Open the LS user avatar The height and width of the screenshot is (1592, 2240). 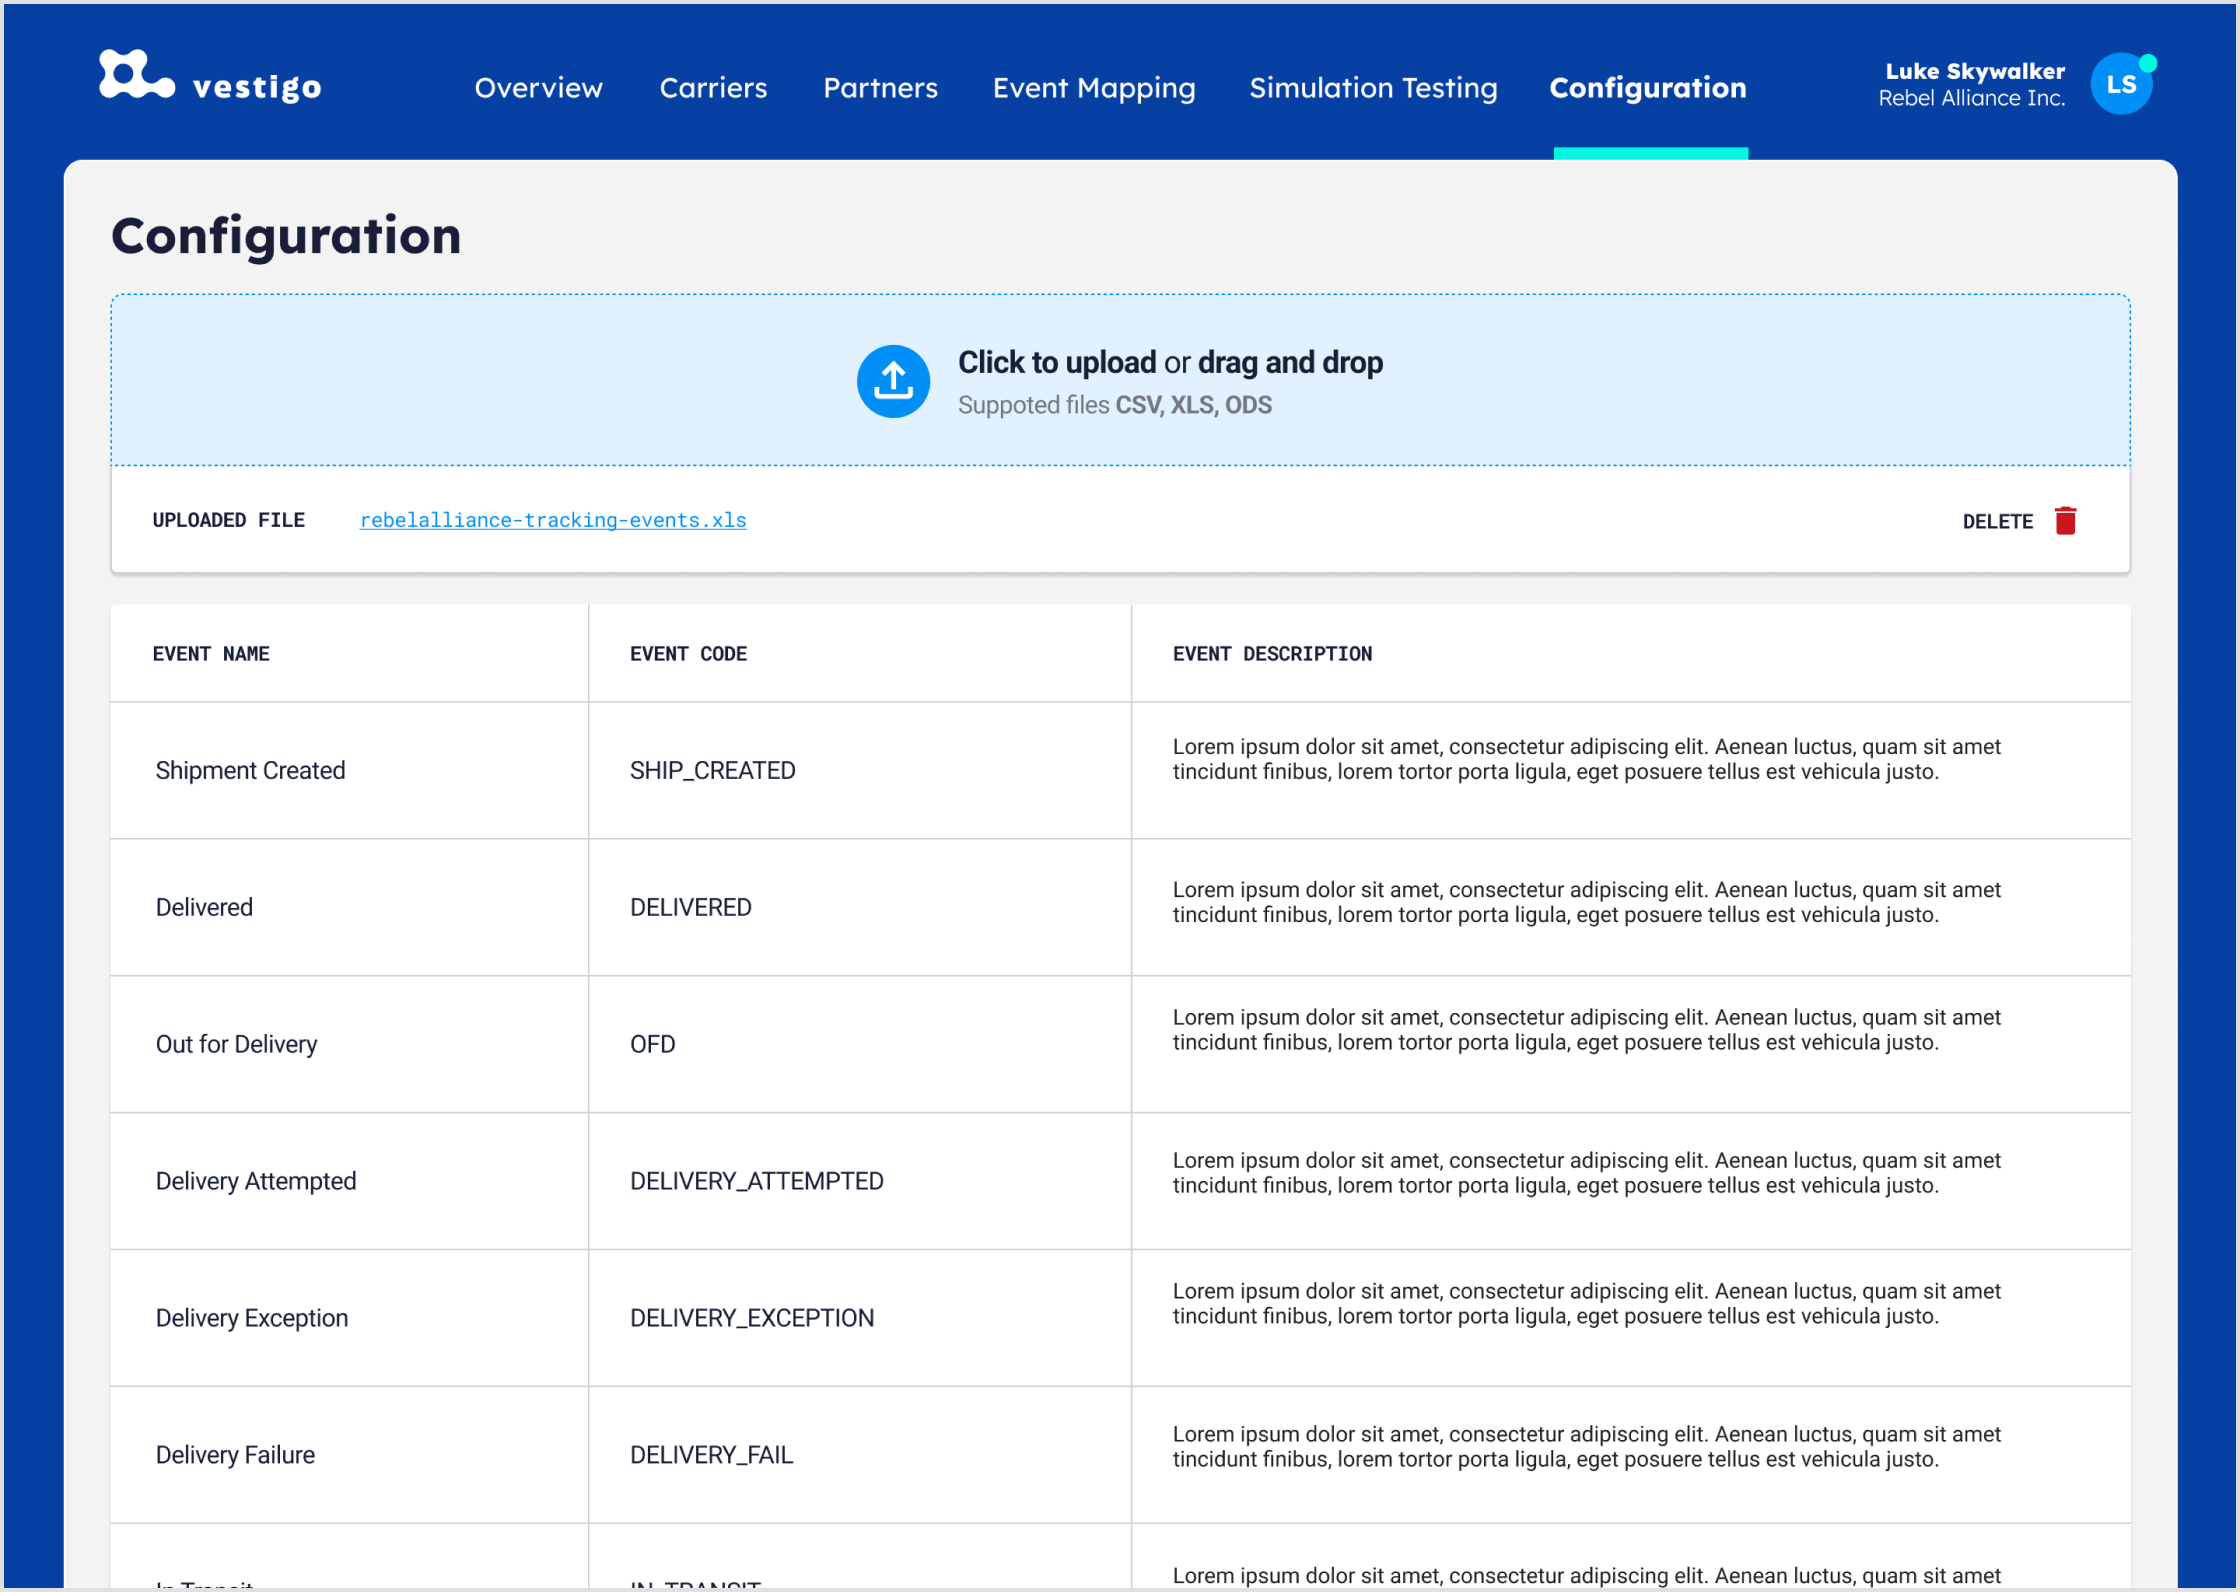coord(2122,84)
